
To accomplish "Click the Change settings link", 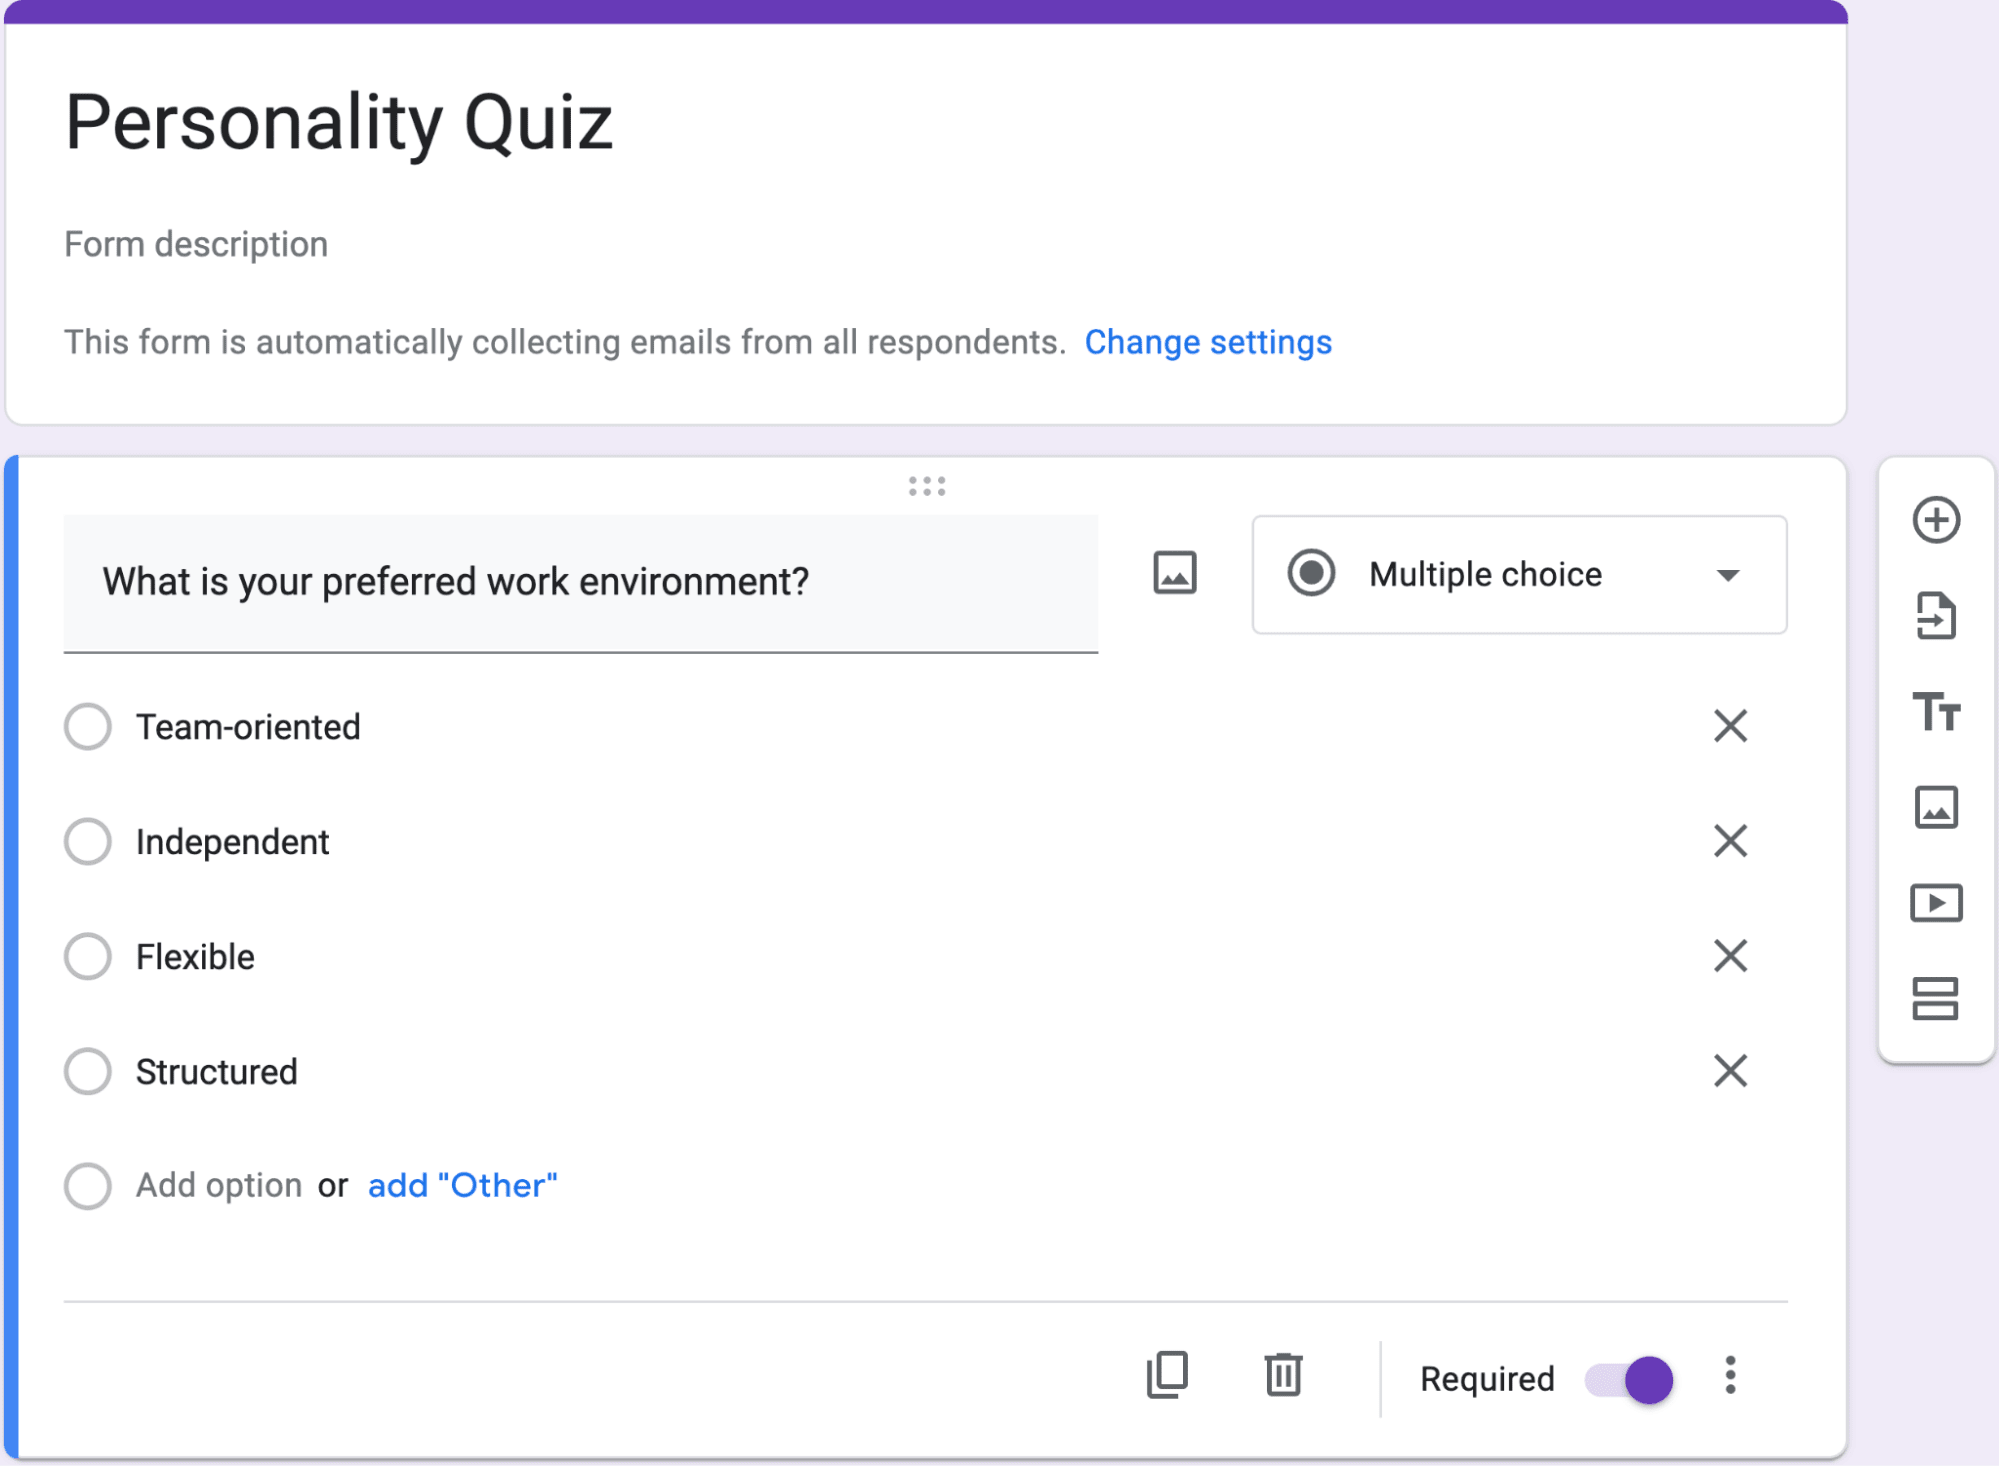I will (1208, 342).
